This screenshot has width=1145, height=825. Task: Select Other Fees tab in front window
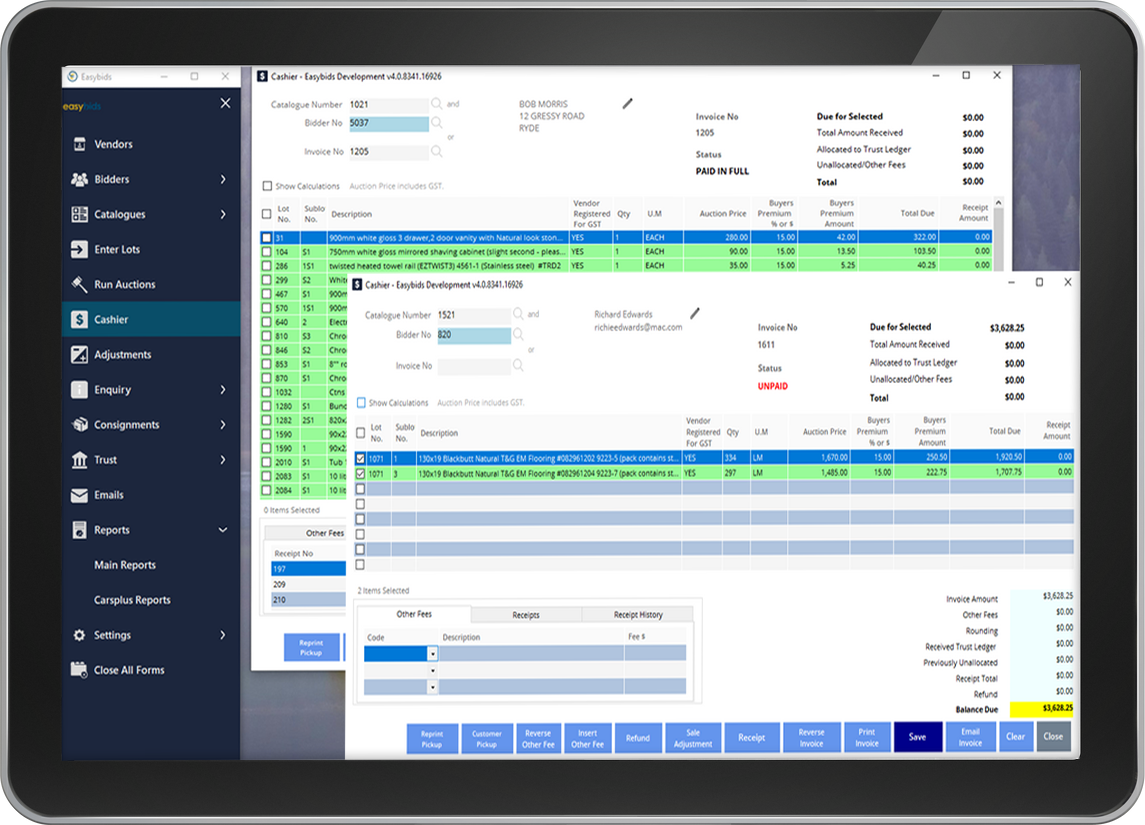413,614
